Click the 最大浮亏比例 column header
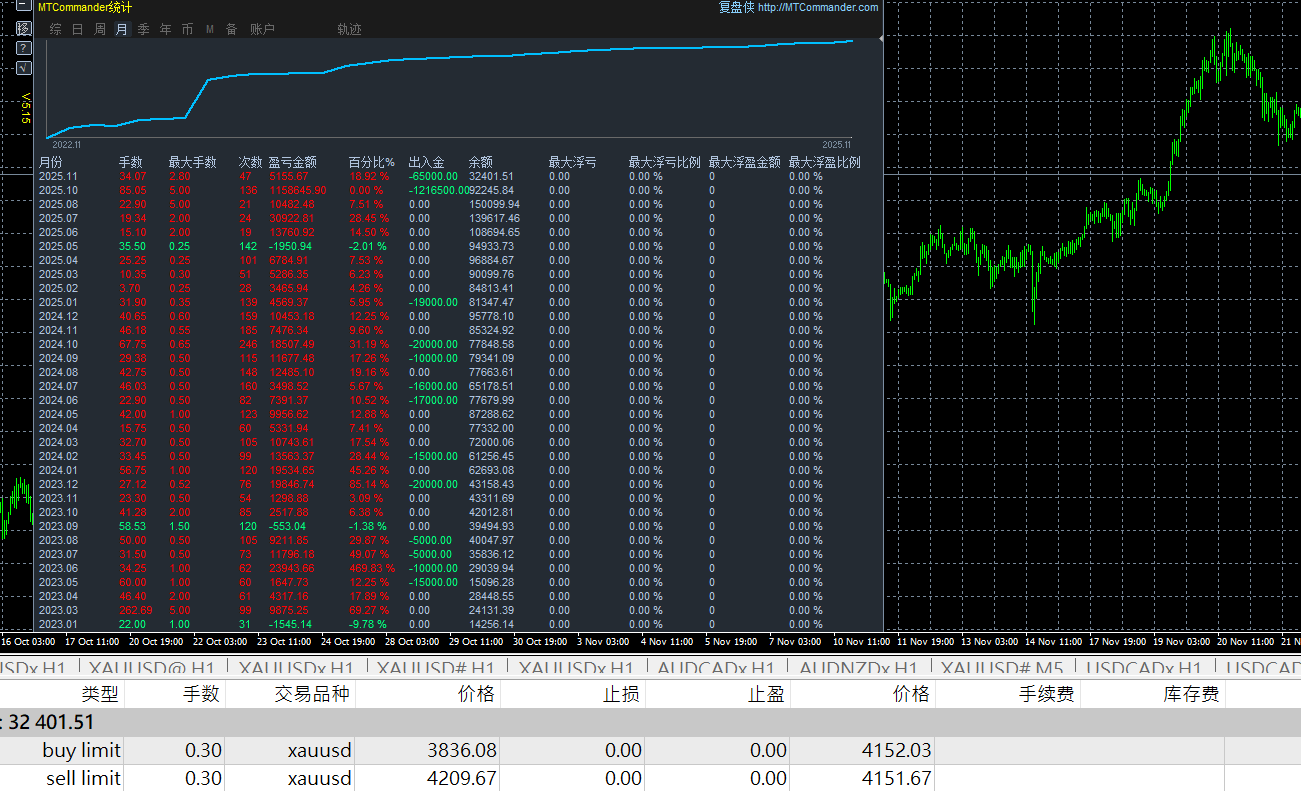1301x791 pixels. click(664, 162)
